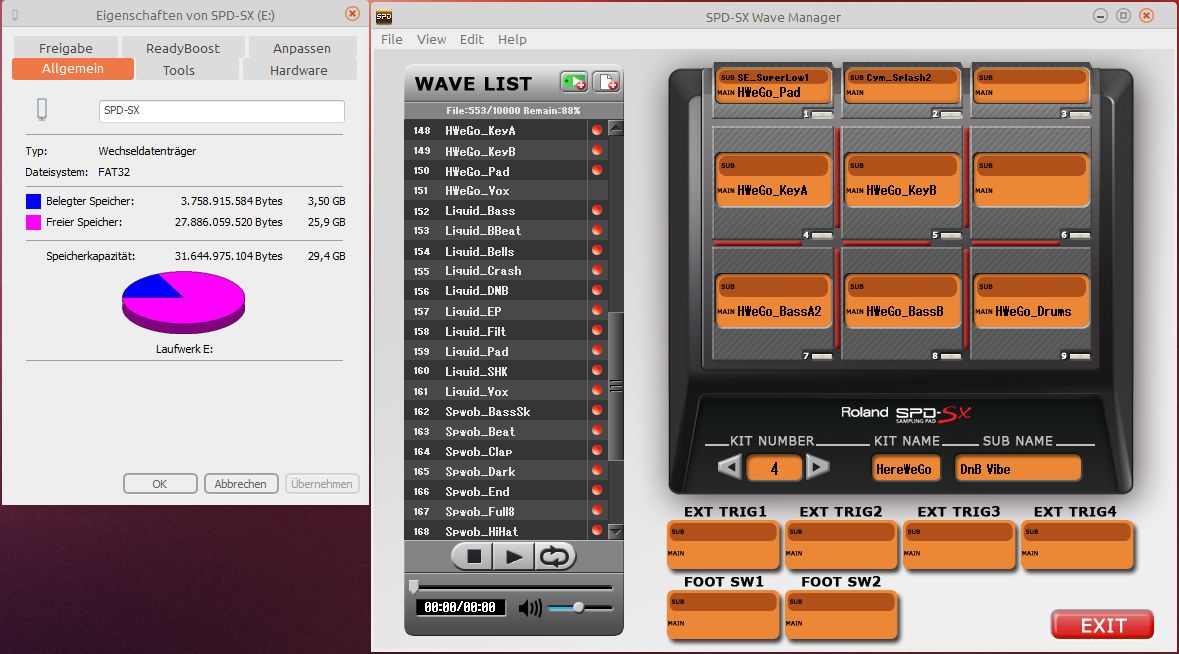1179x654 pixels.
Task: Click the red dot beside Liquid_Bells
Action: (x=597, y=250)
